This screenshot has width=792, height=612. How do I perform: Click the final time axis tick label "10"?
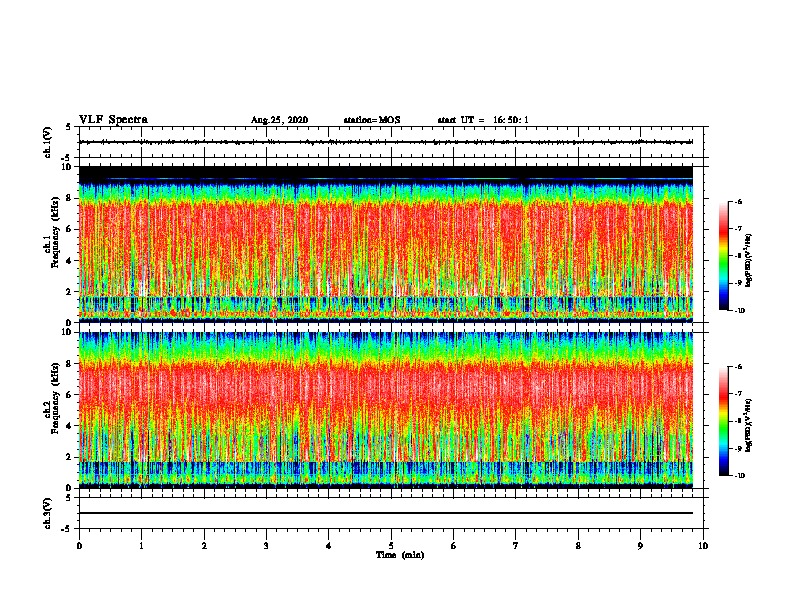703,545
